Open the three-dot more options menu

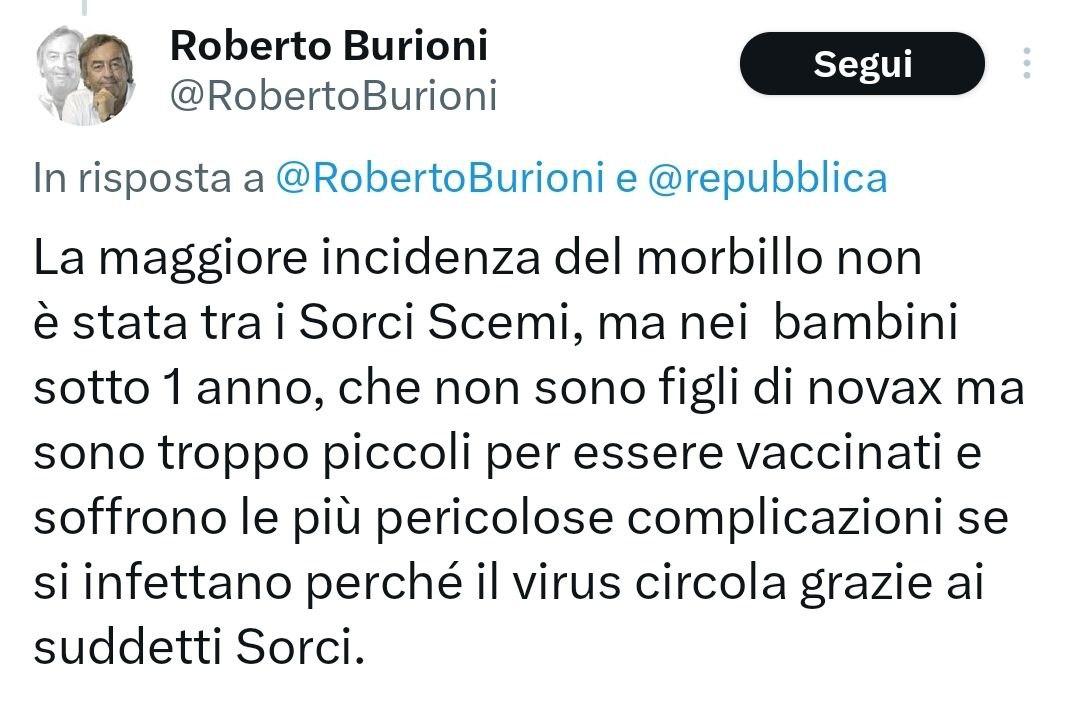pyautogui.click(x=1027, y=64)
